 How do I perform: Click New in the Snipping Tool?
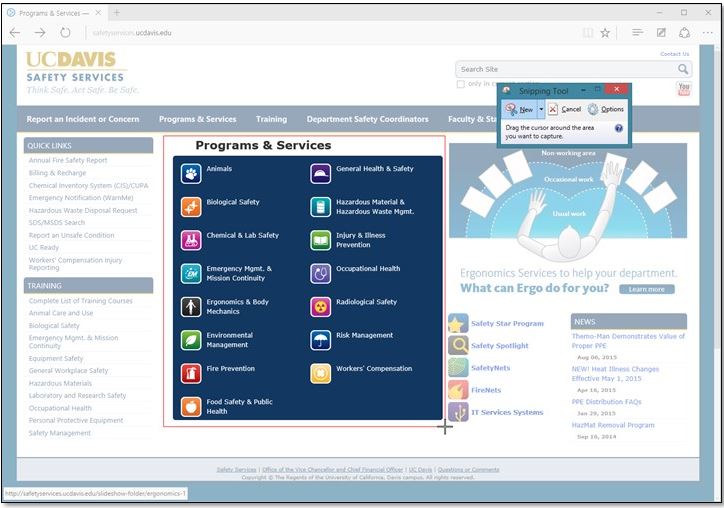pyautogui.click(x=519, y=109)
